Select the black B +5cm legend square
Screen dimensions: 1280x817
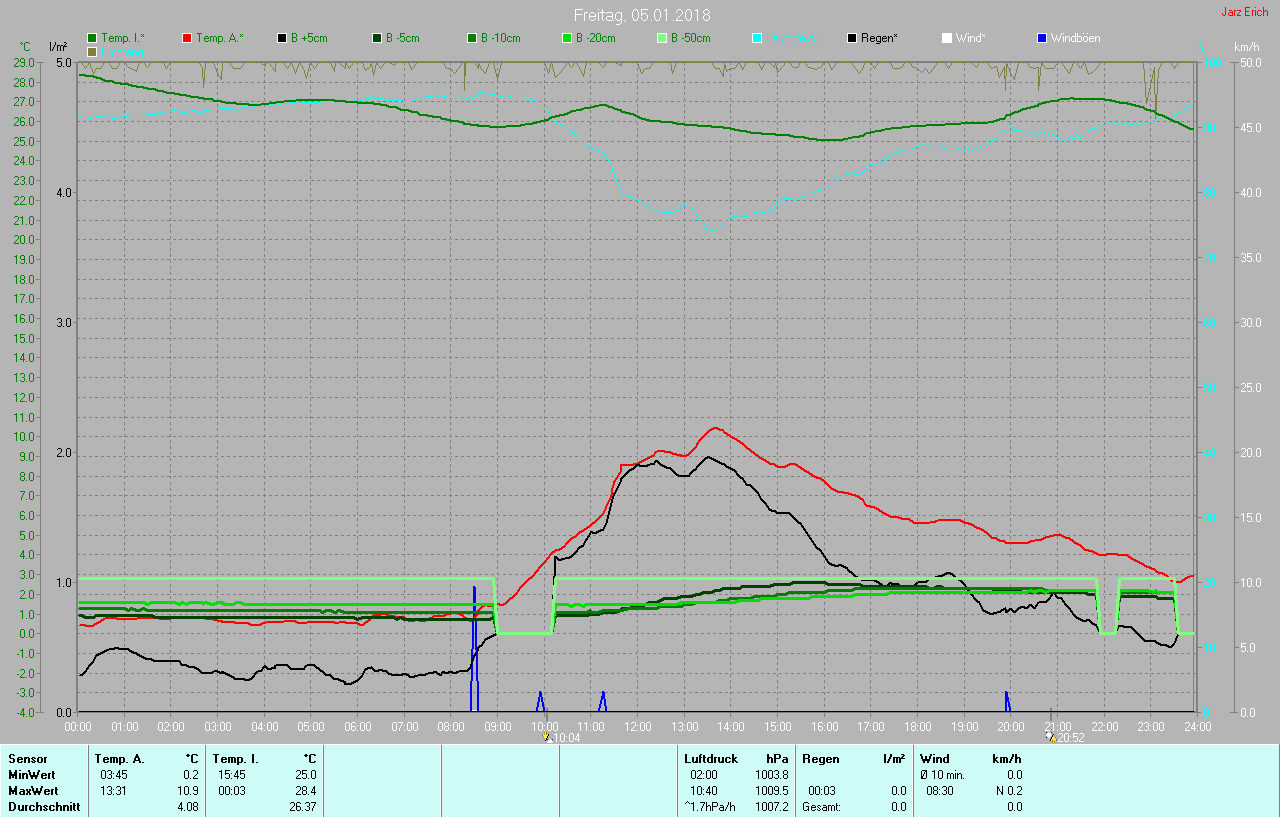(x=282, y=38)
